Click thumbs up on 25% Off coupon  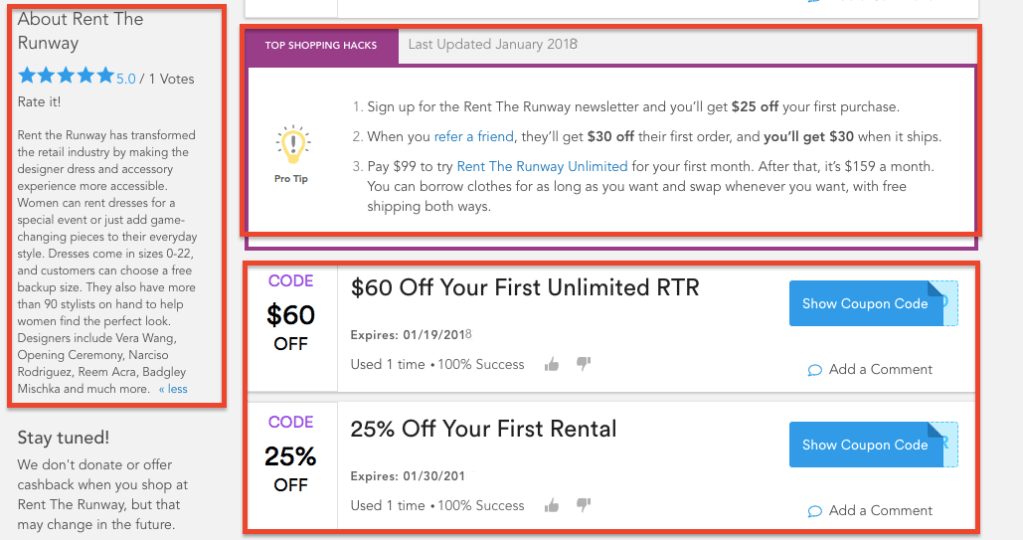coord(551,505)
